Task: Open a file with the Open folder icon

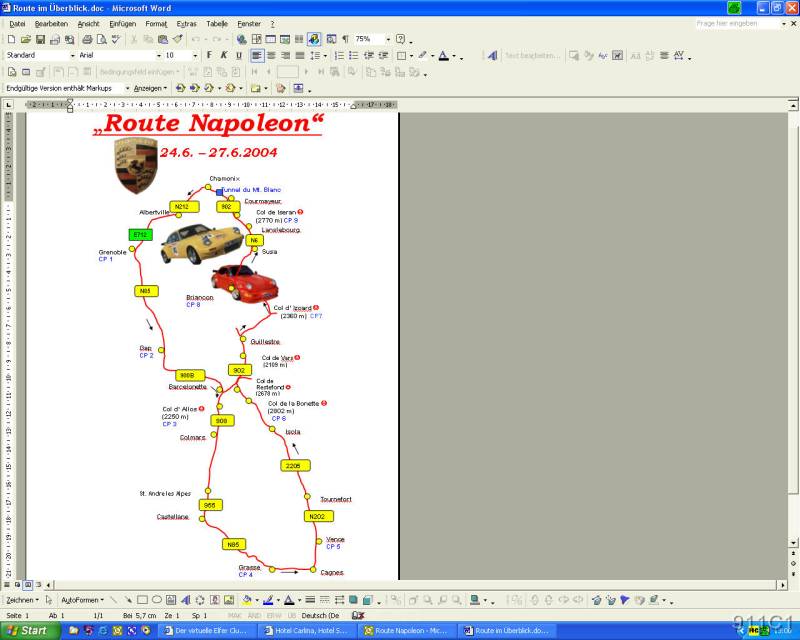Action: 26,39
